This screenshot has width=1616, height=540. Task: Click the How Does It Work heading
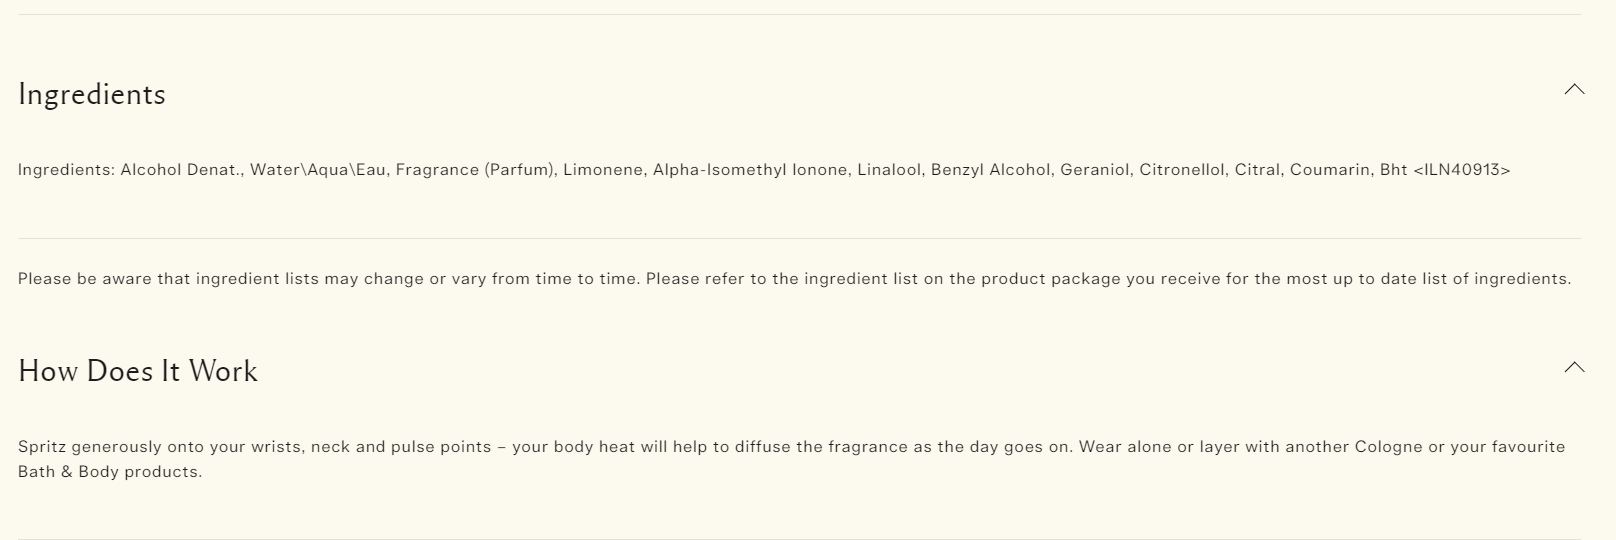click(x=138, y=371)
